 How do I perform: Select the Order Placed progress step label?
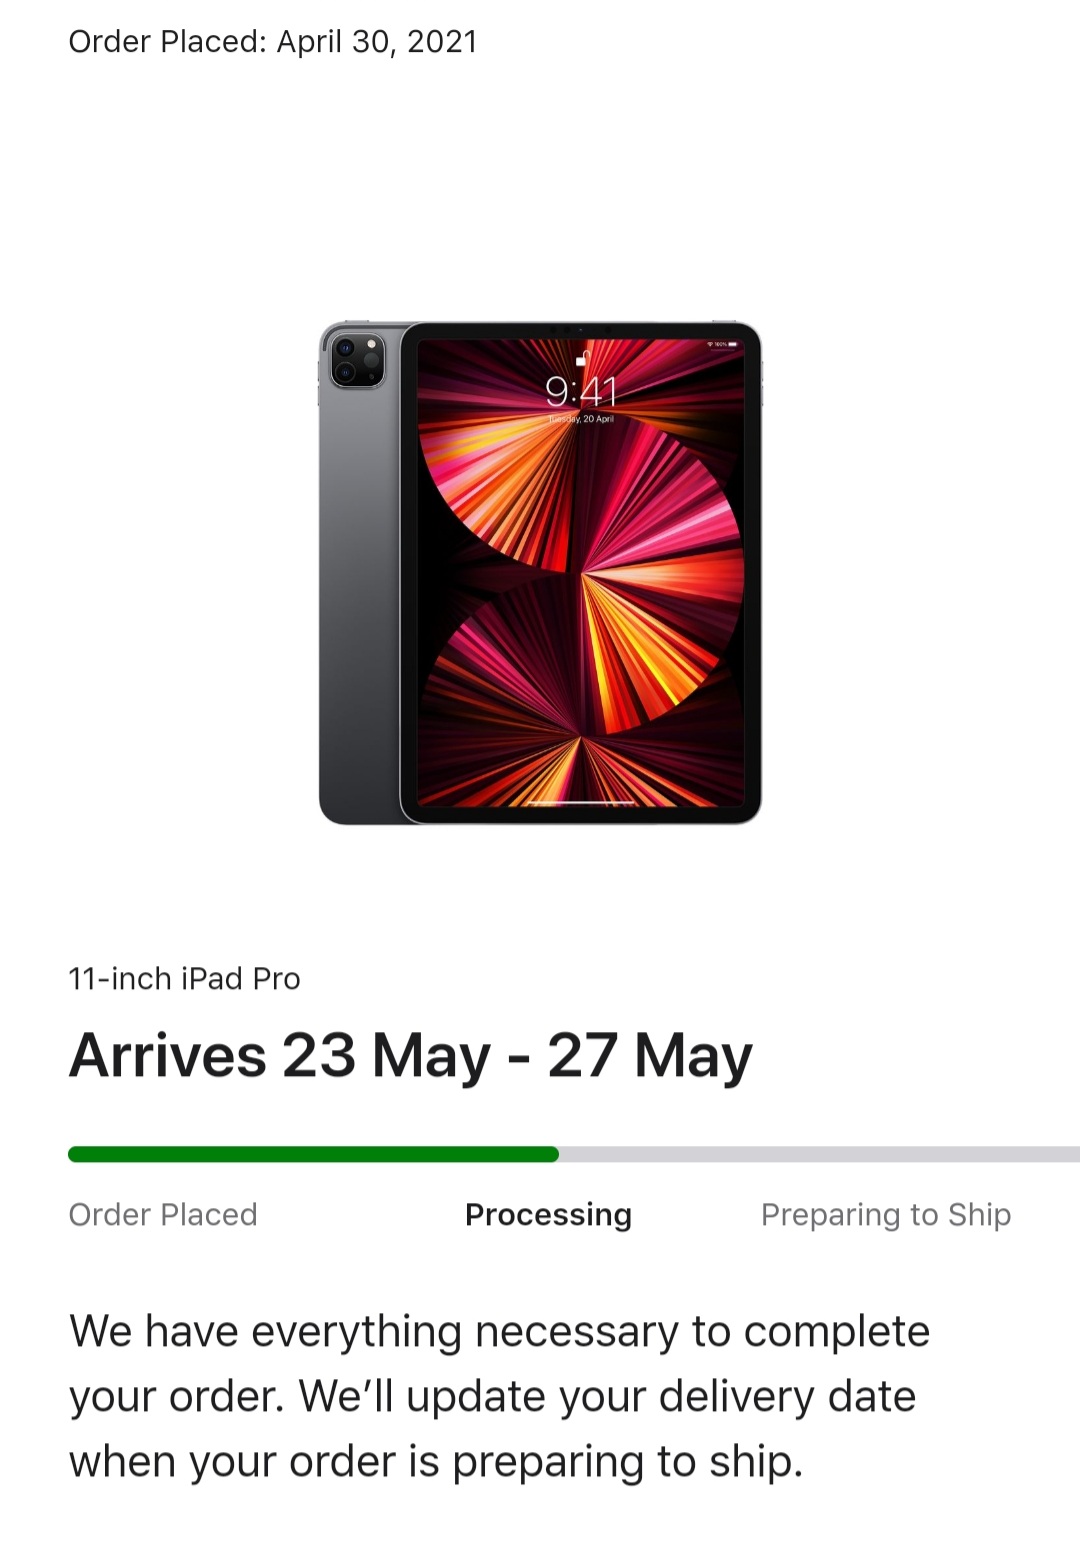click(163, 1214)
